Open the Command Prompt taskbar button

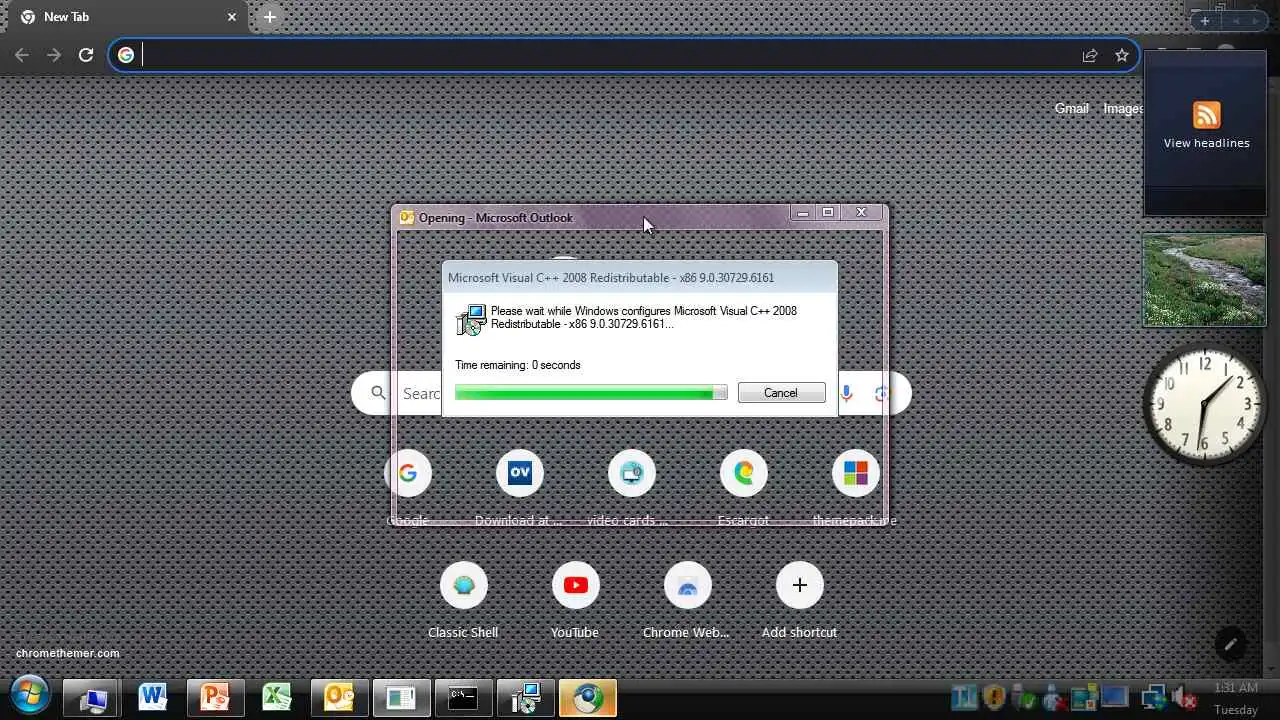coord(463,698)
